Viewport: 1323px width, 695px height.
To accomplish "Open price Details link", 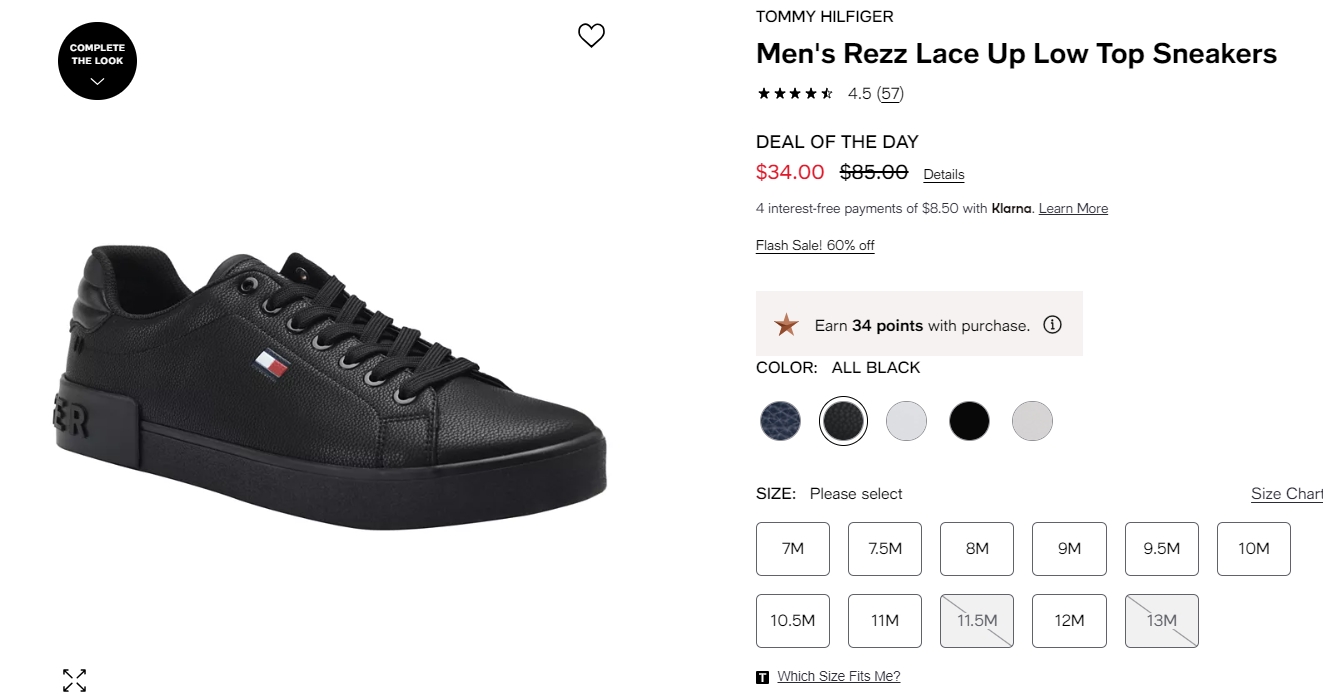I will (944, 174).
